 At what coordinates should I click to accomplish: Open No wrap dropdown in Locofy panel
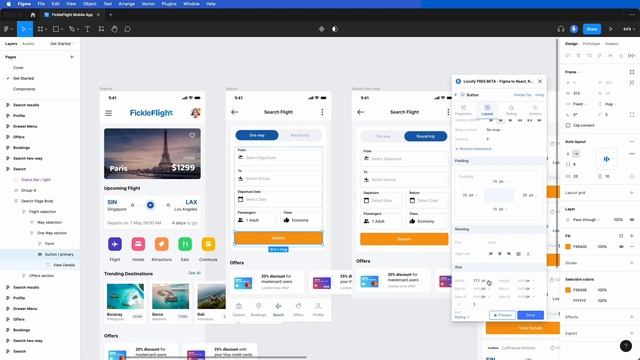pos(494,130)
